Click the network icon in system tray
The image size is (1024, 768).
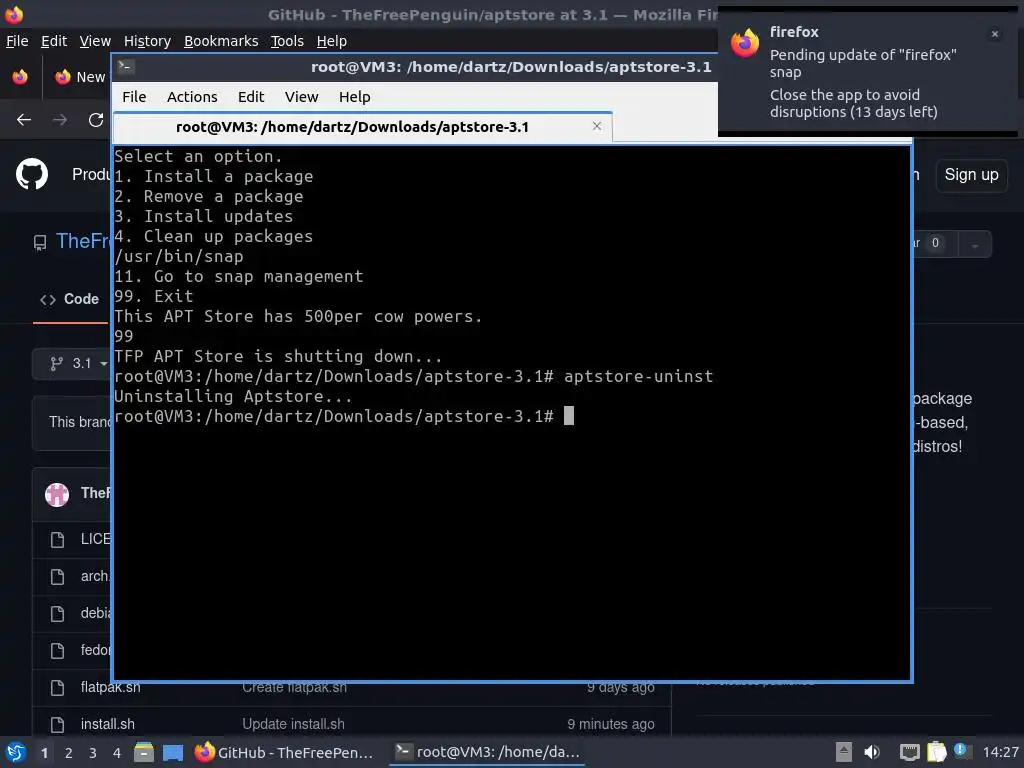click(909, 752)
